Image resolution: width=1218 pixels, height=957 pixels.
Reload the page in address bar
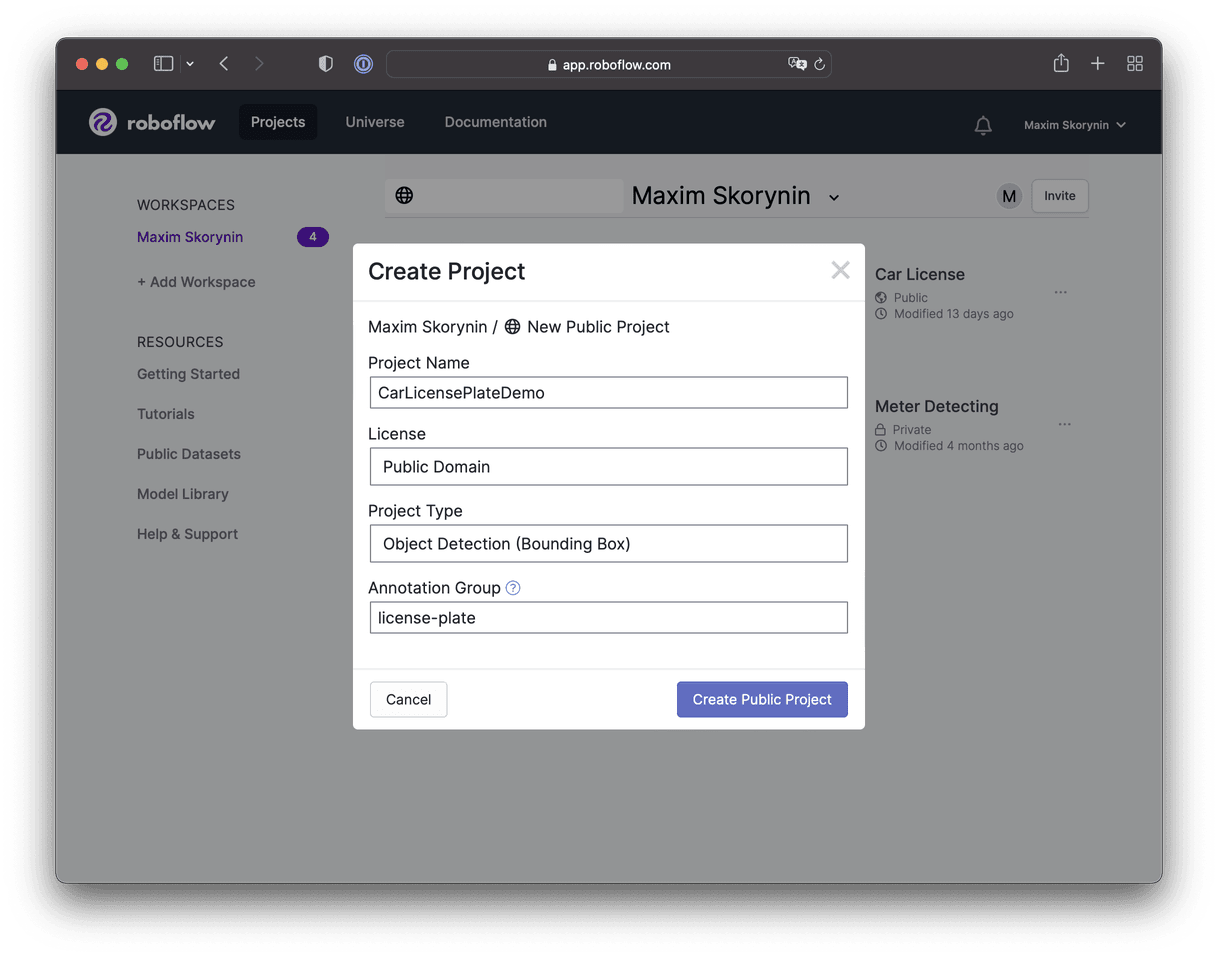coord(819,65)
